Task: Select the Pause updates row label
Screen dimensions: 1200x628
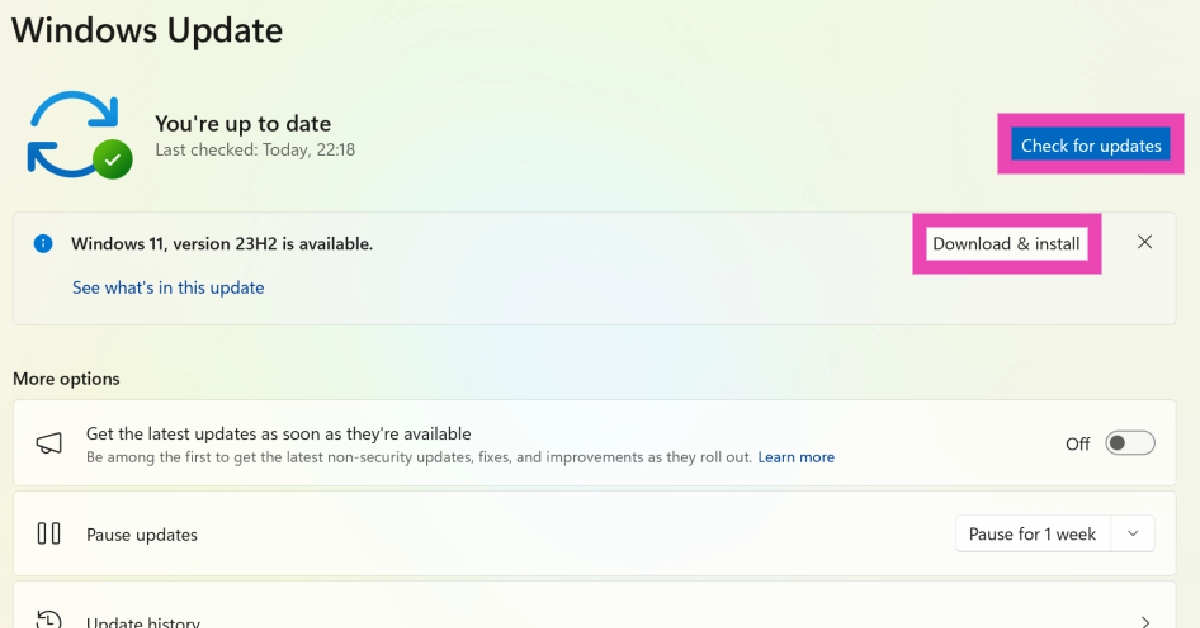Action: click(x=142, y=535)
